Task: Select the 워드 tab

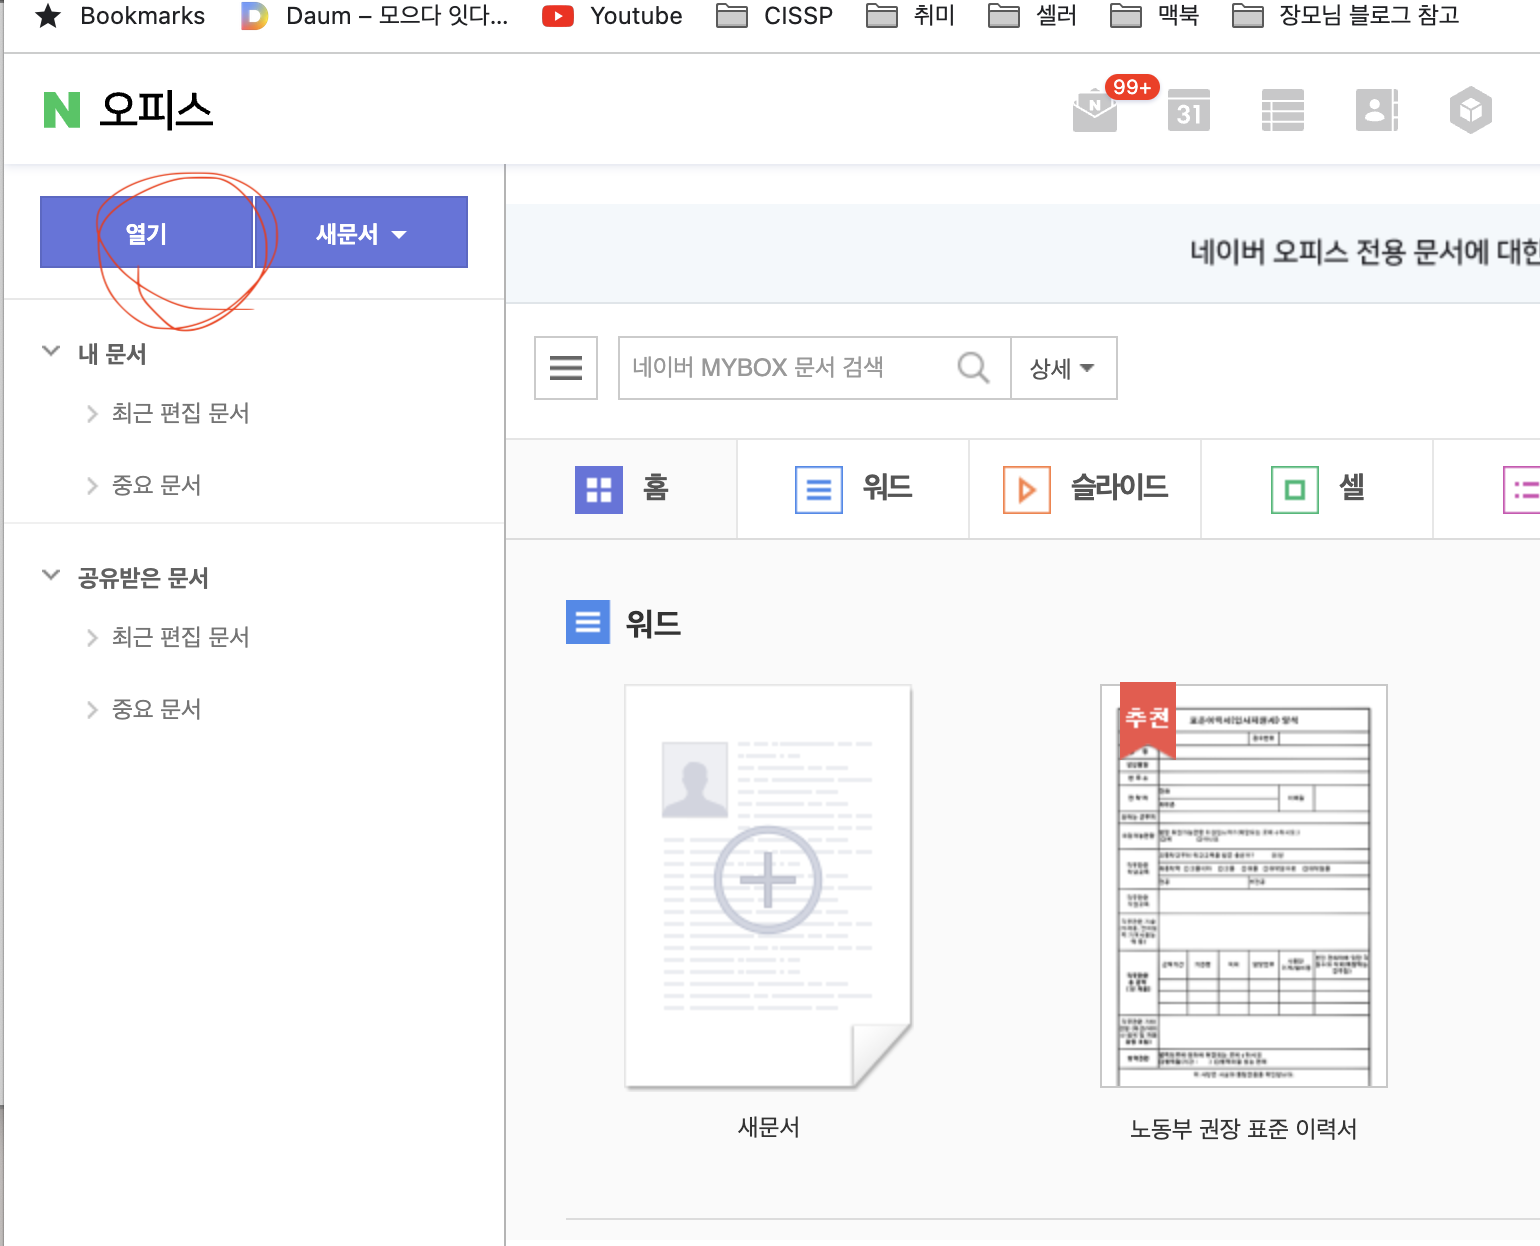Action: (853, 489)
